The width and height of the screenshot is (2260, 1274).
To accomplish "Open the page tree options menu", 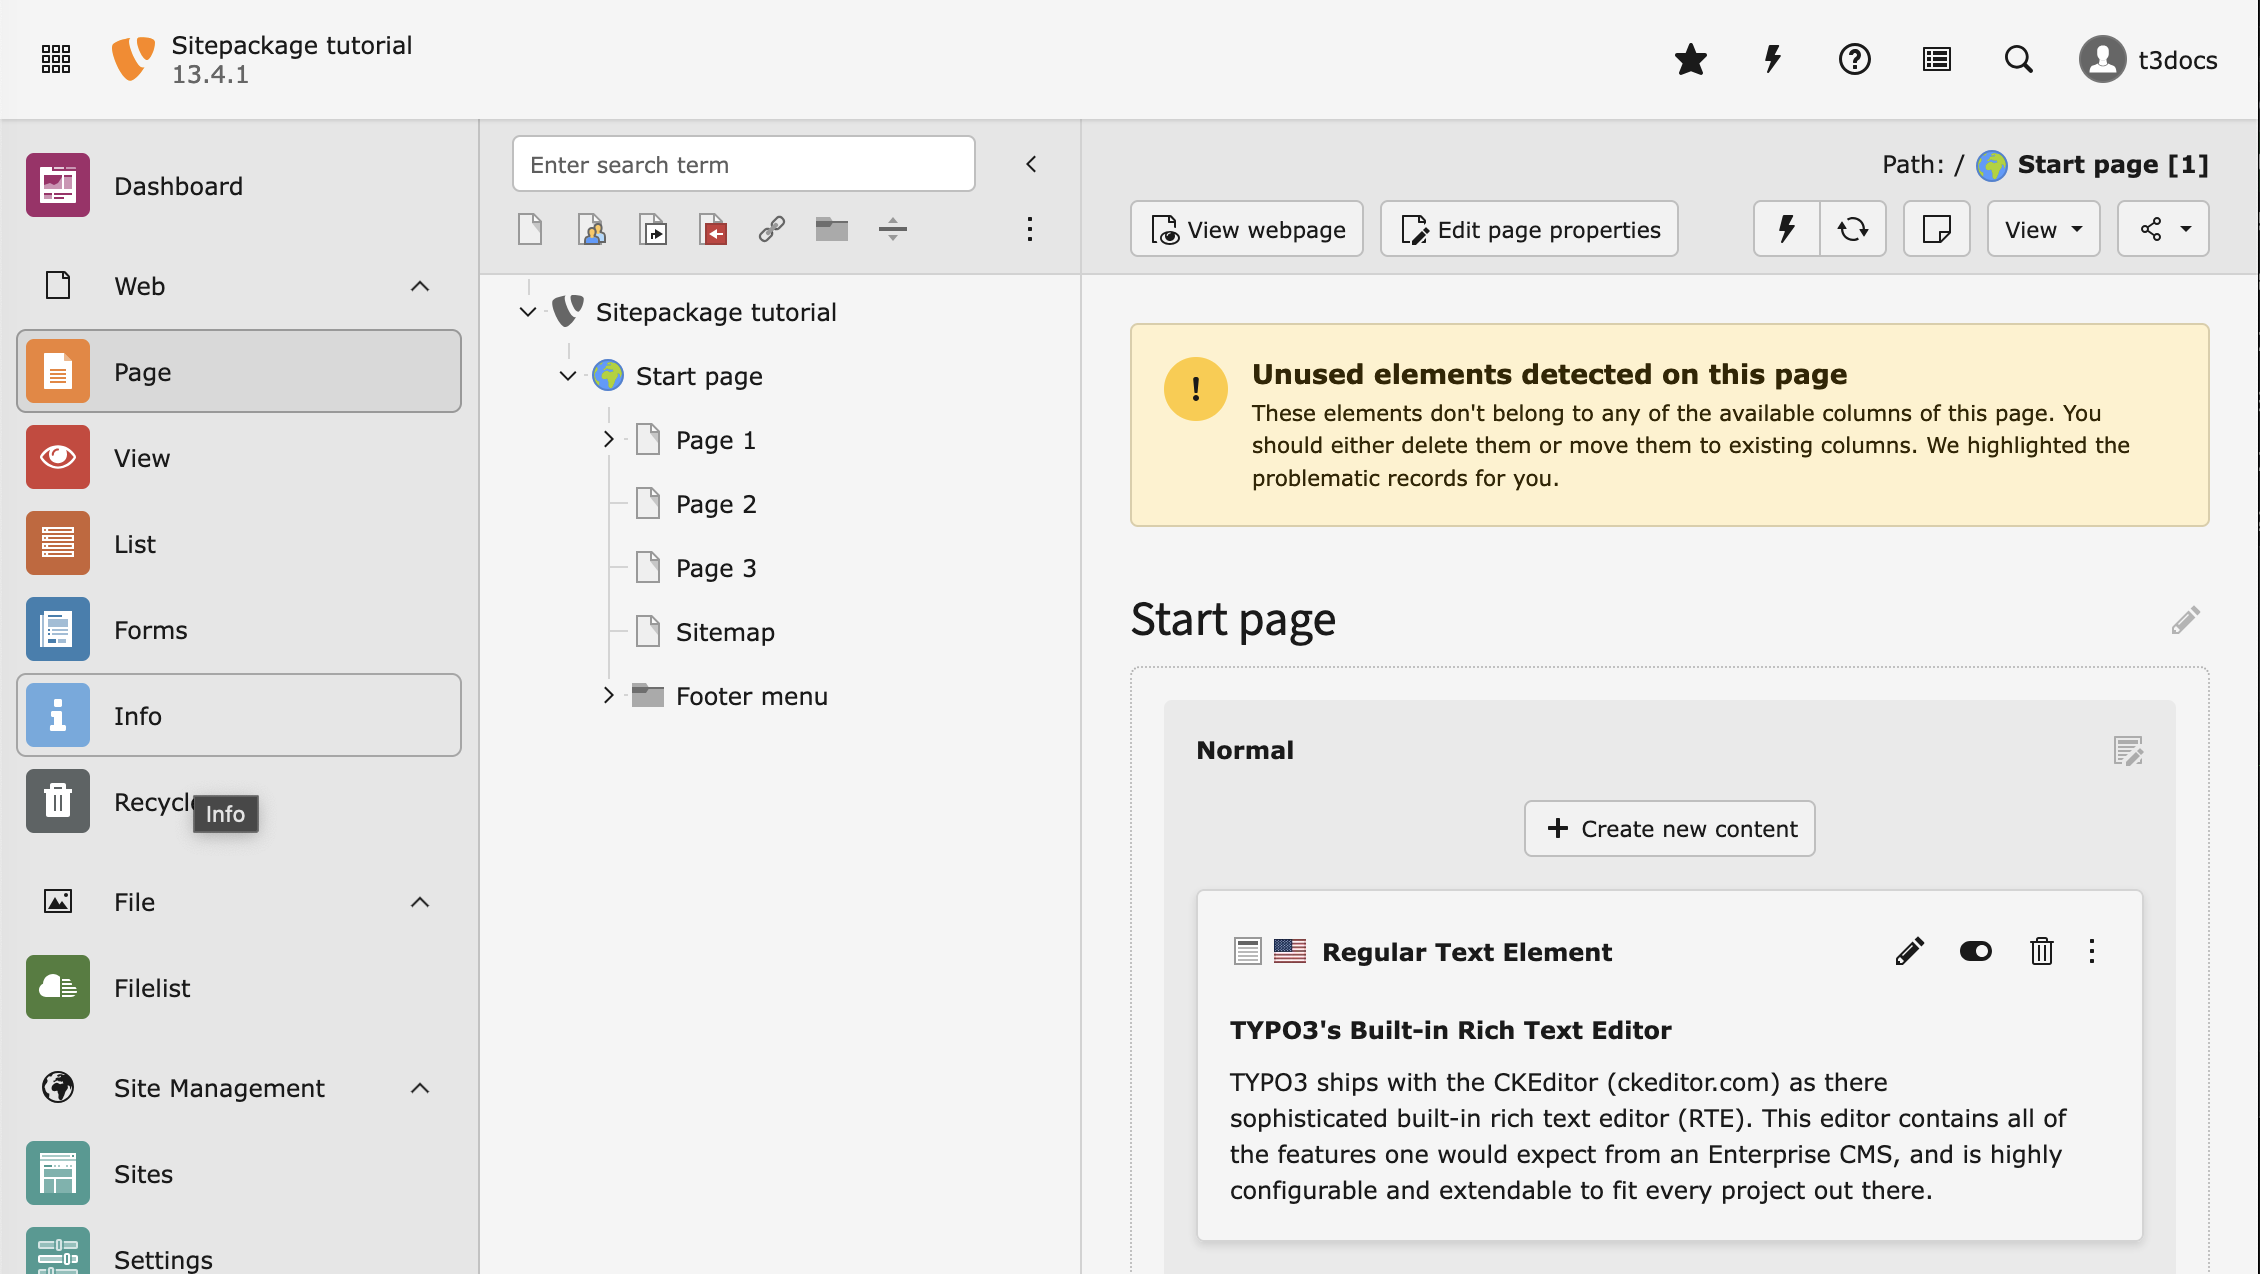I will 1029,229.
